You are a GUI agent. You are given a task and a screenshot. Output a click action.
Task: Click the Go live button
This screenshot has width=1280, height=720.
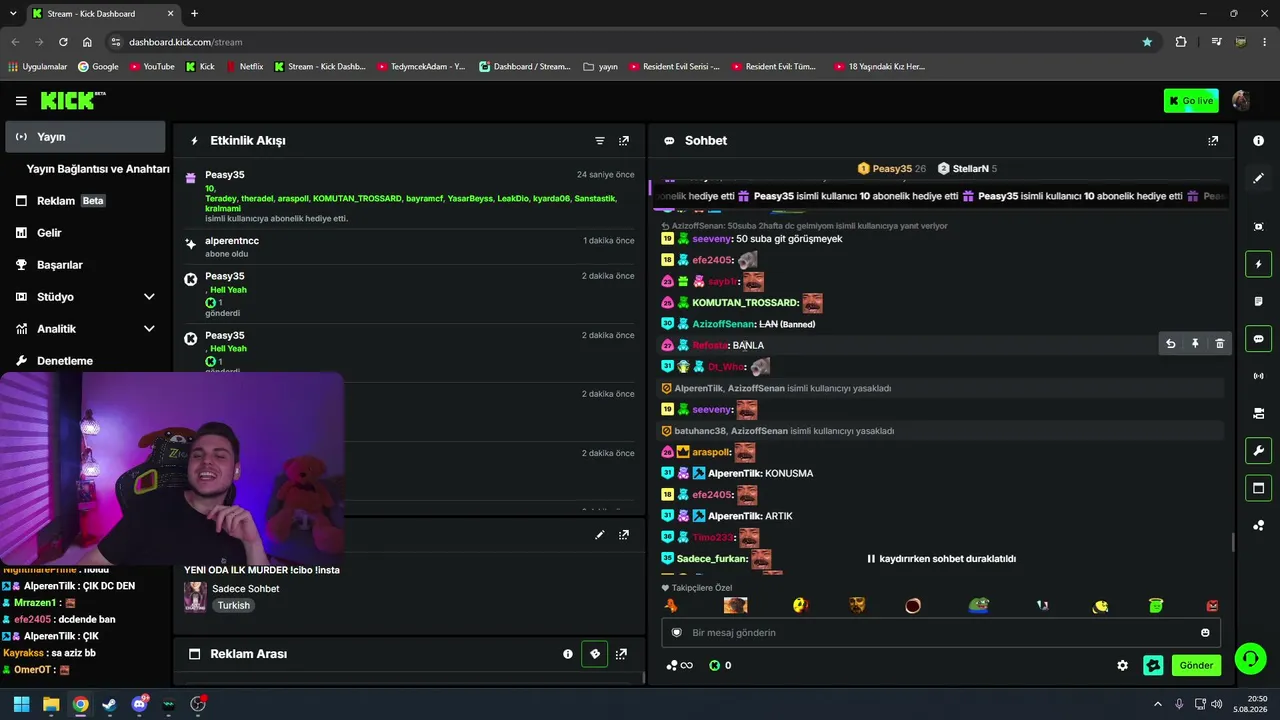pos(1191,101)
